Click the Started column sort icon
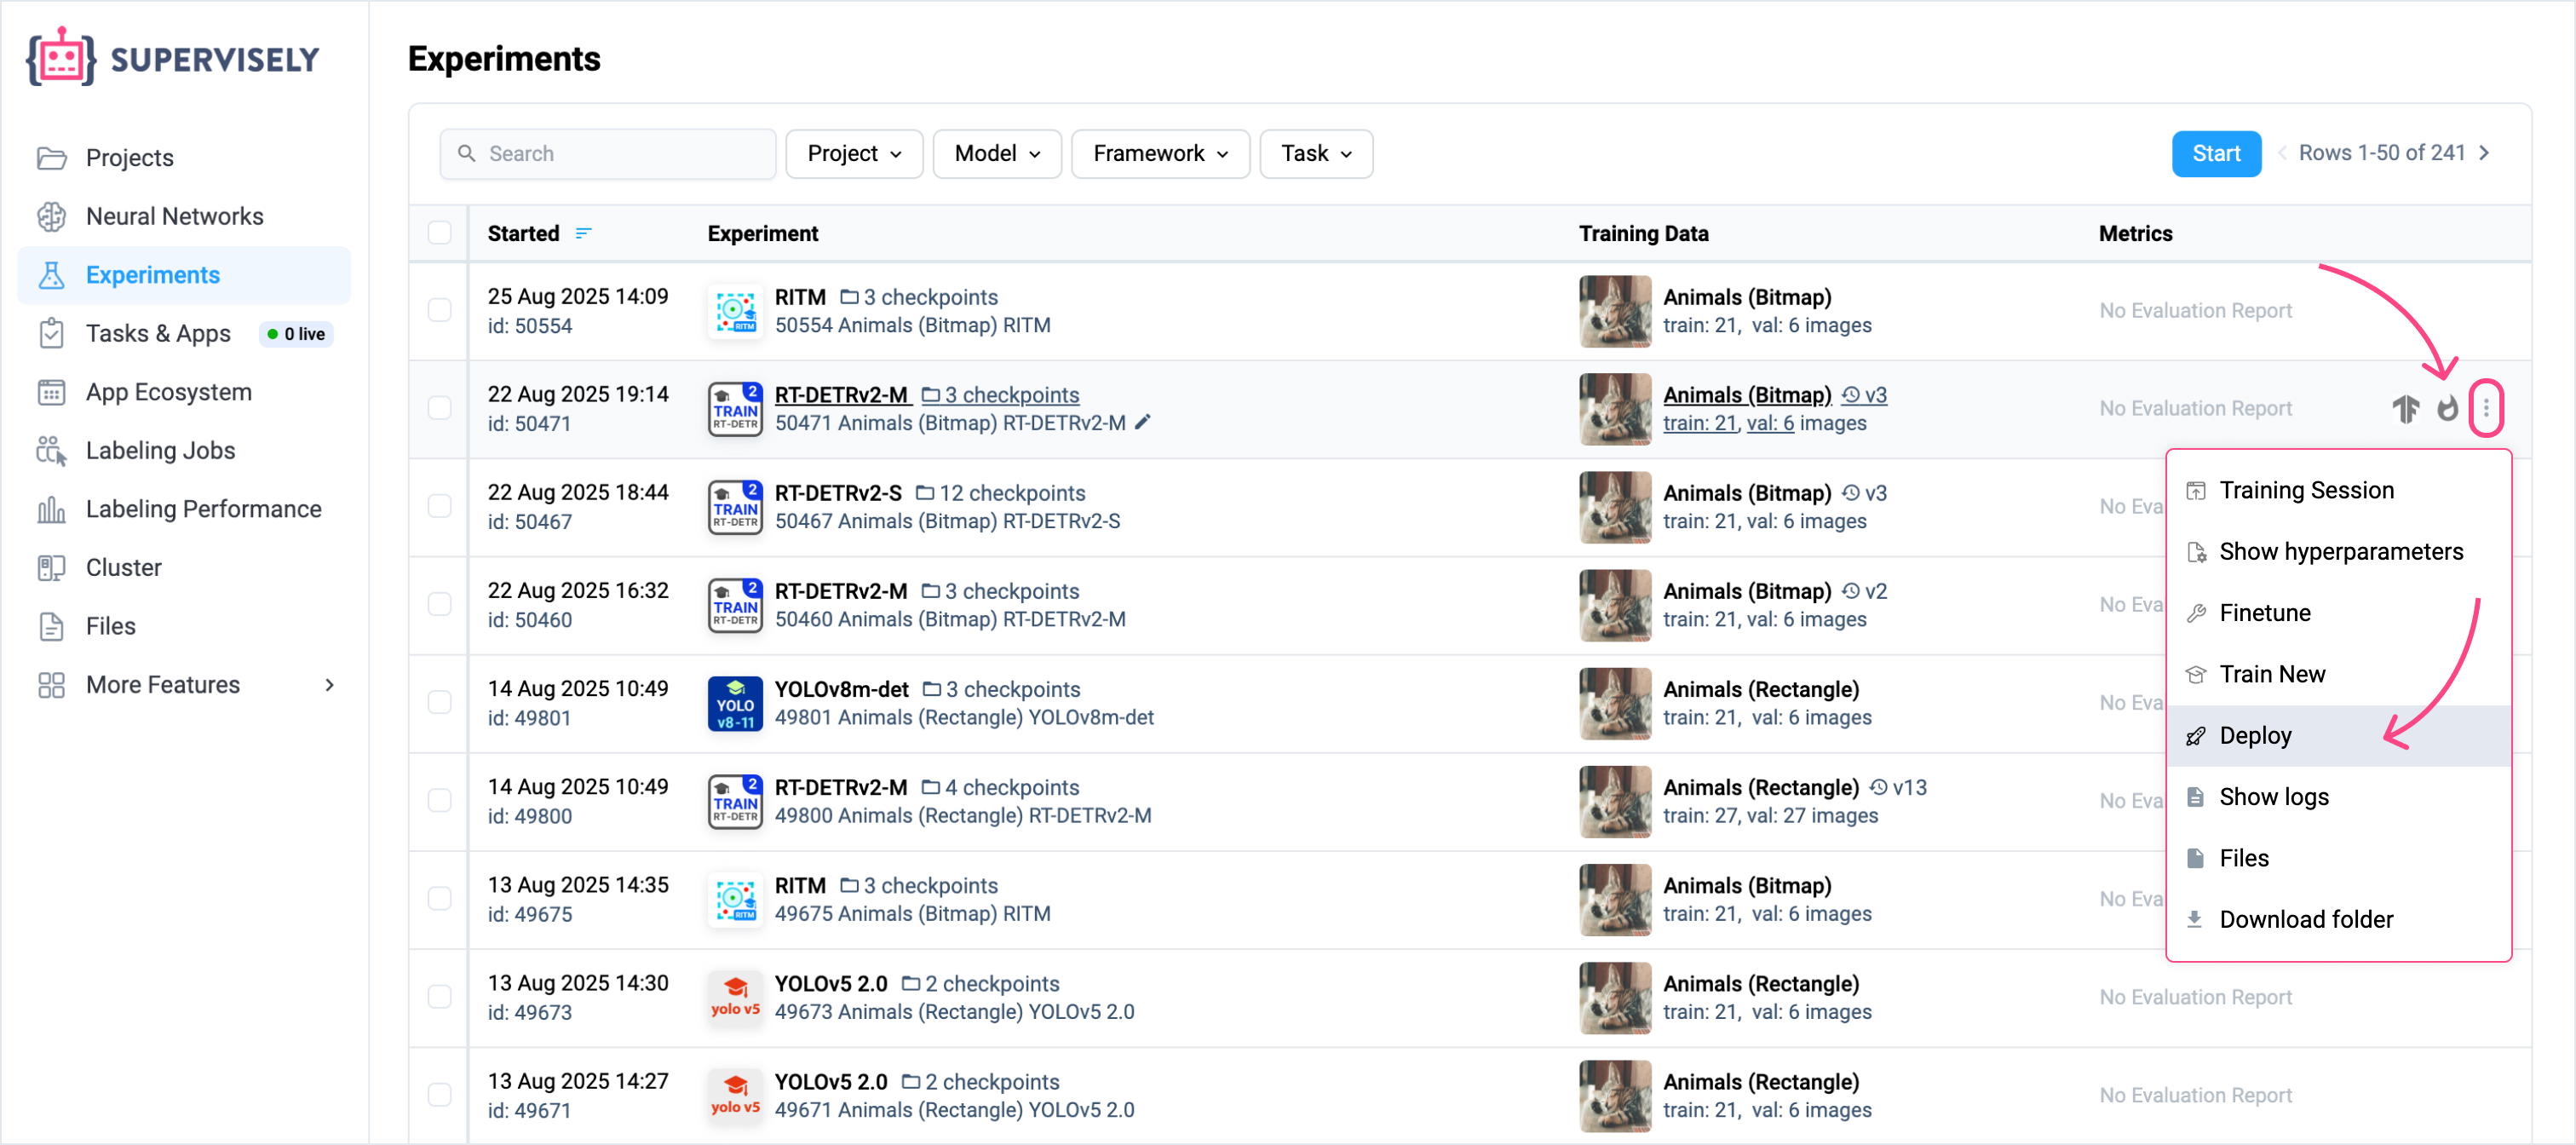Screen dimensions: 2576x1145 583,233
